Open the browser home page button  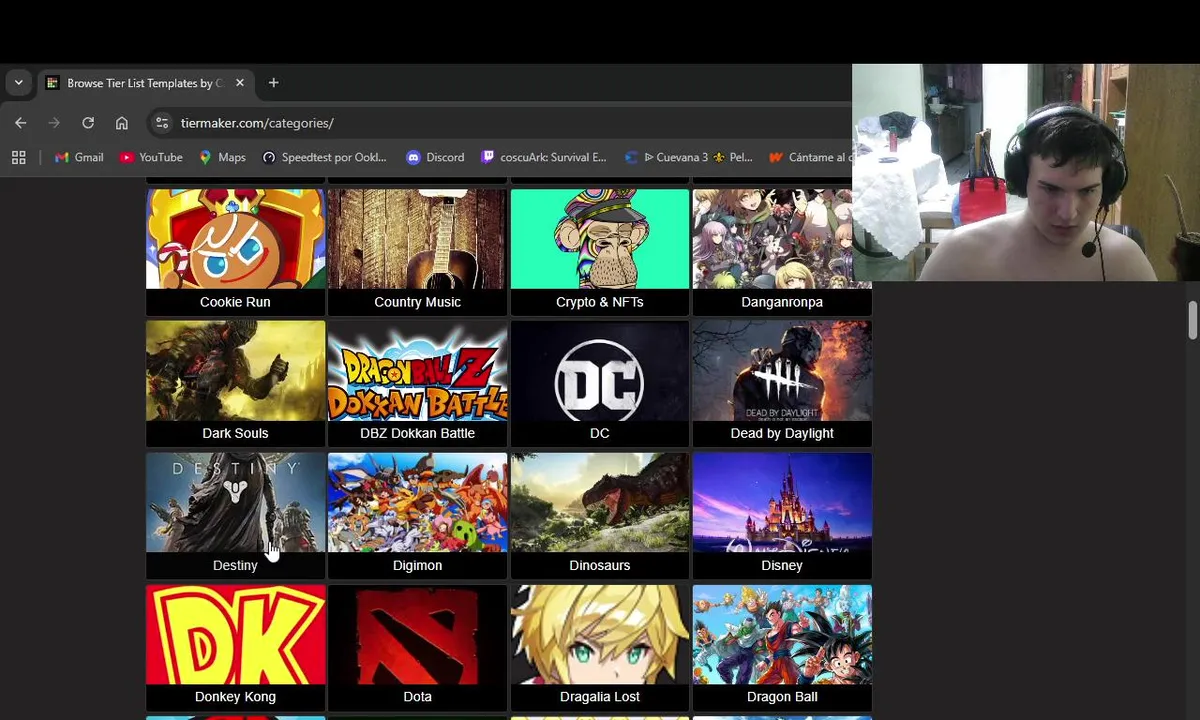coord(122,123)
